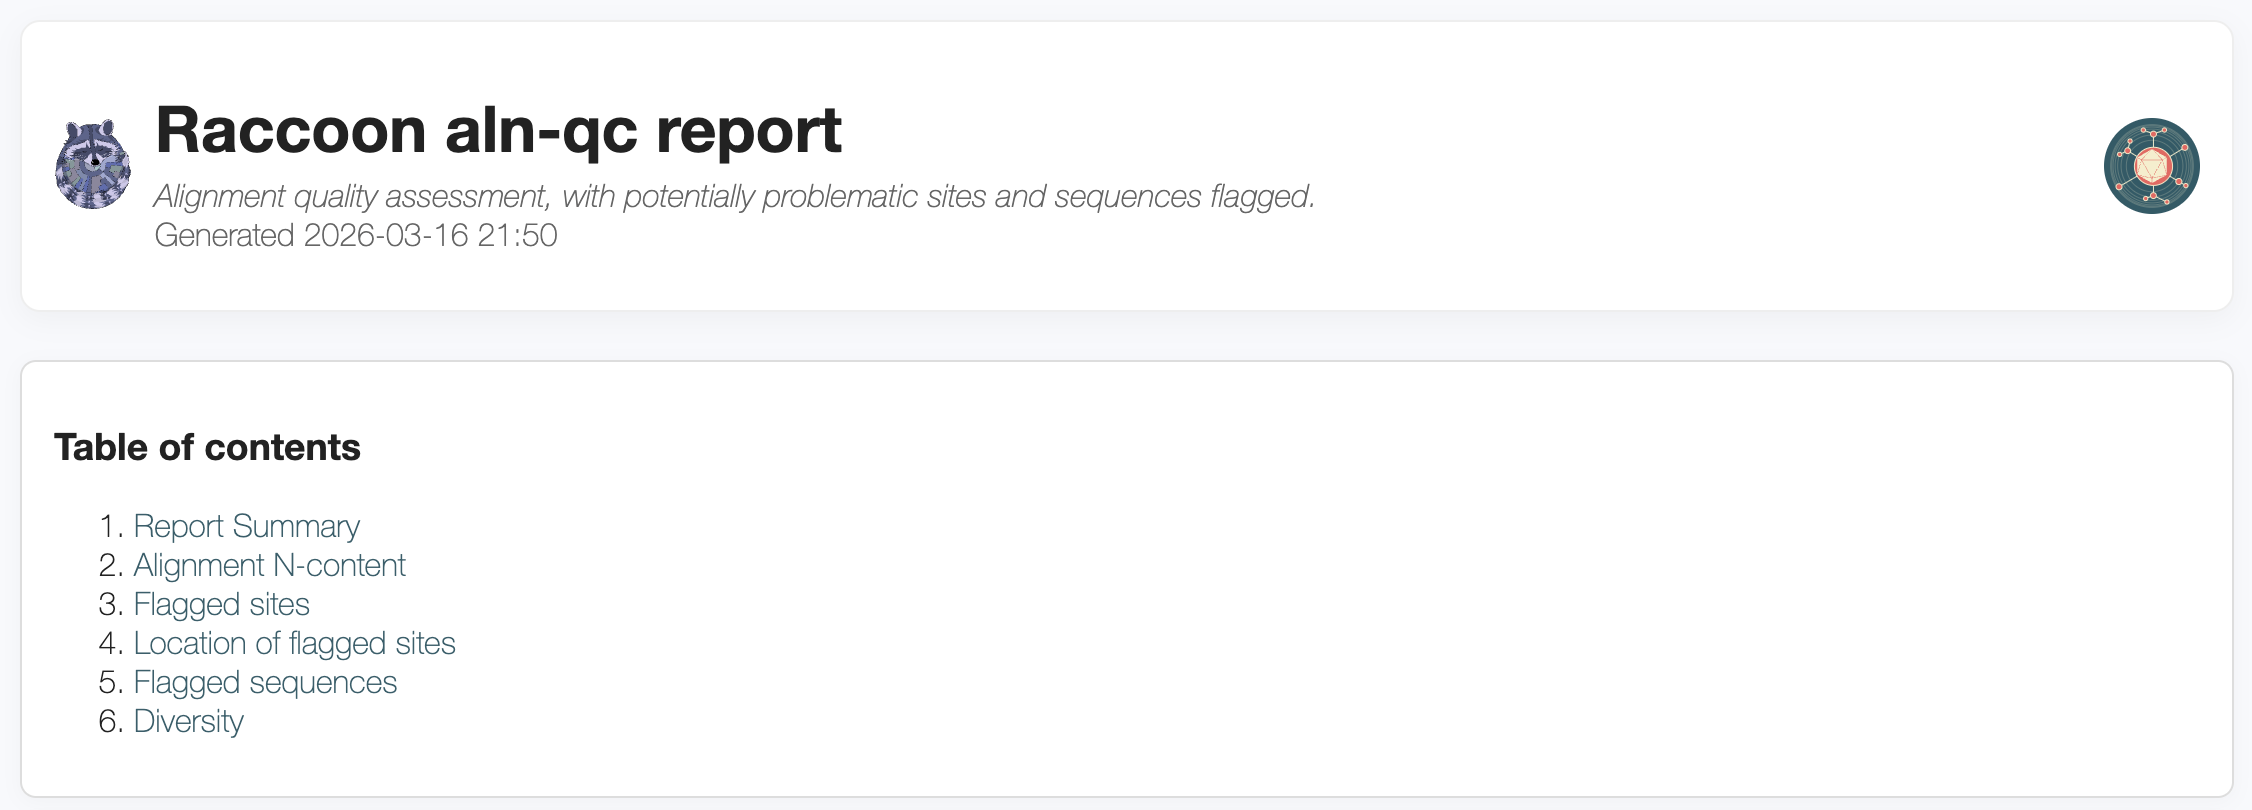Jump to Alignment N-content section
This screenshot has width=2252, height=810.
click(269, 565)
